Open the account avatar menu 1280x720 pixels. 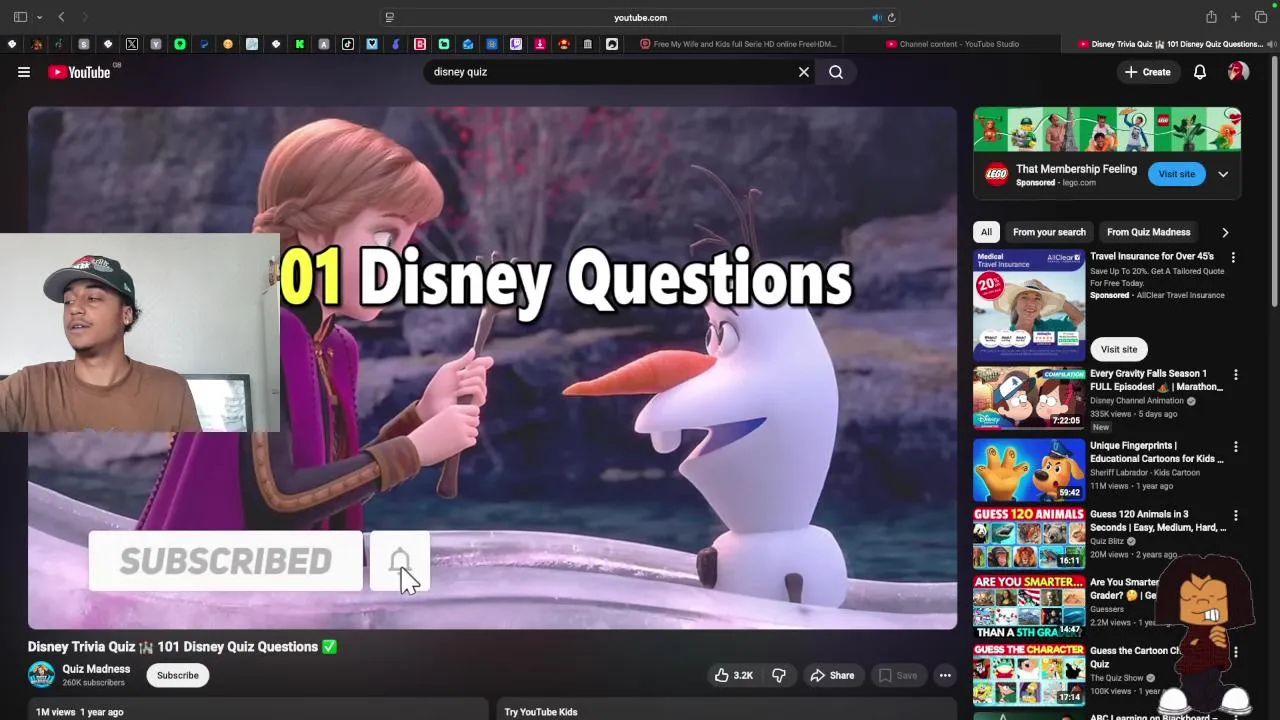[1238, 72]
